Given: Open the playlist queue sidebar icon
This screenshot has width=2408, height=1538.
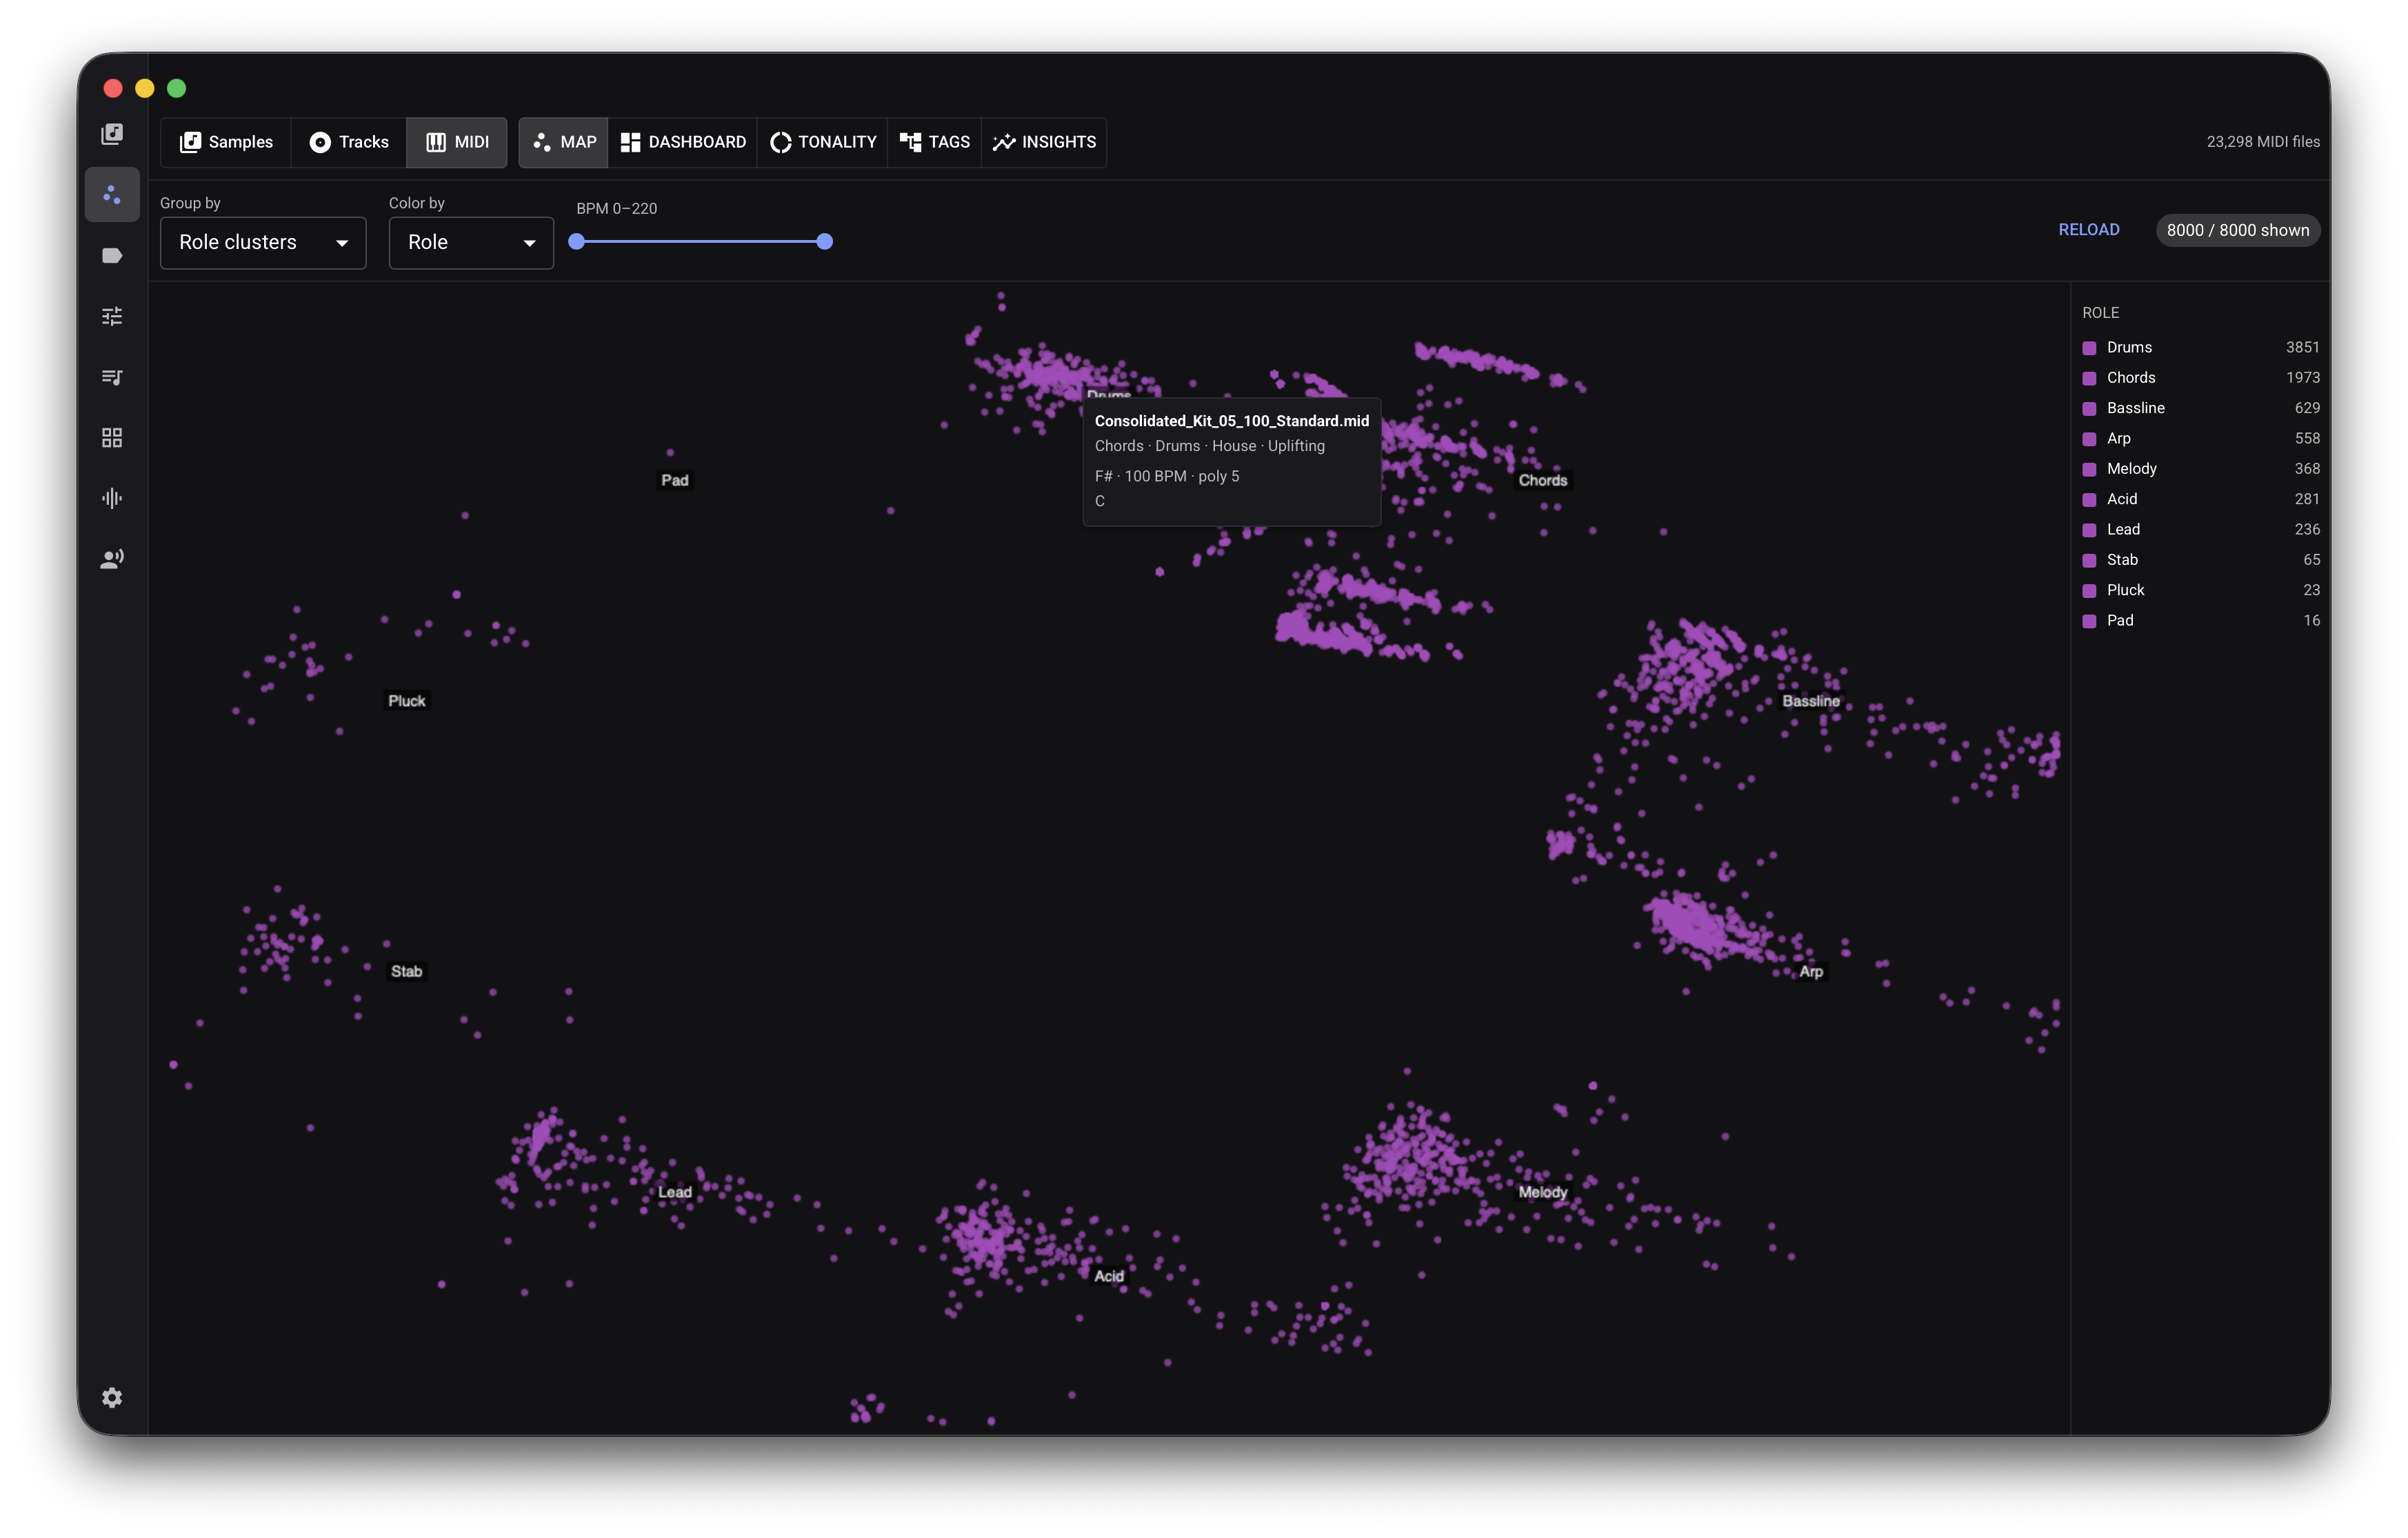Looking at the screenshot, I should pos(112,377).
